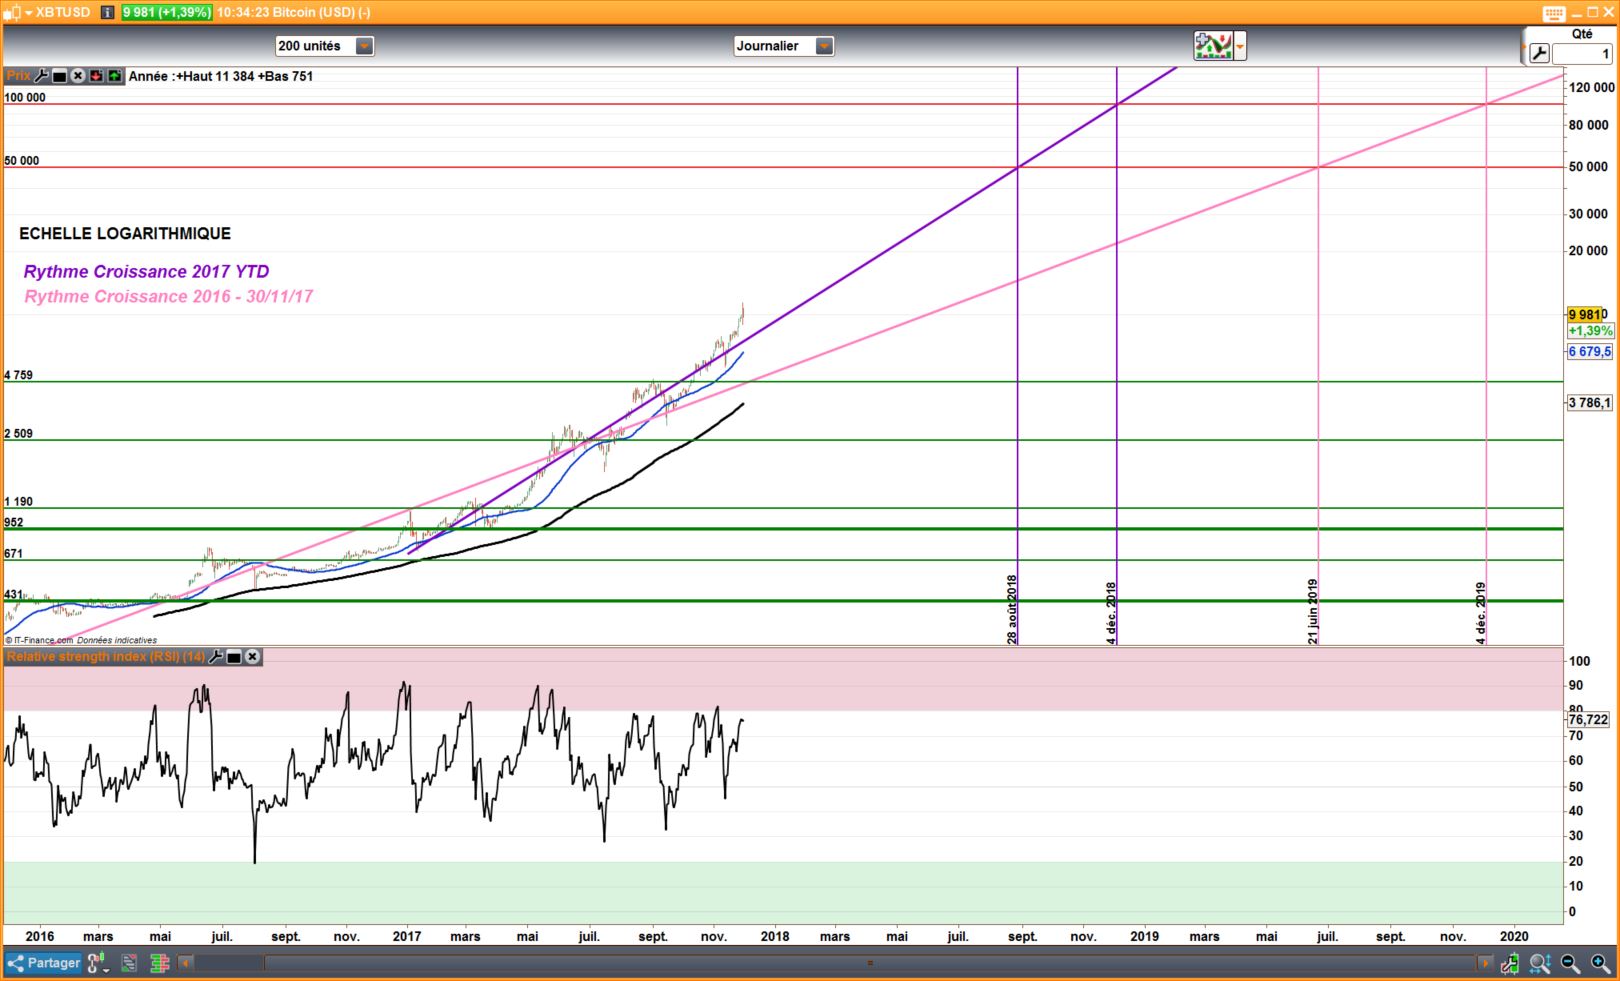Zoom in using the plus magnifier
1620x981 pixels.
[1601, 963]
